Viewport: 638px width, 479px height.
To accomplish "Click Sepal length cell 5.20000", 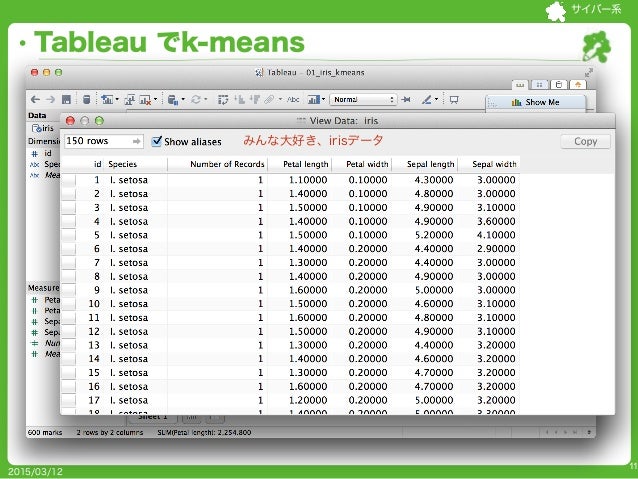I will [x=434, y=235].
